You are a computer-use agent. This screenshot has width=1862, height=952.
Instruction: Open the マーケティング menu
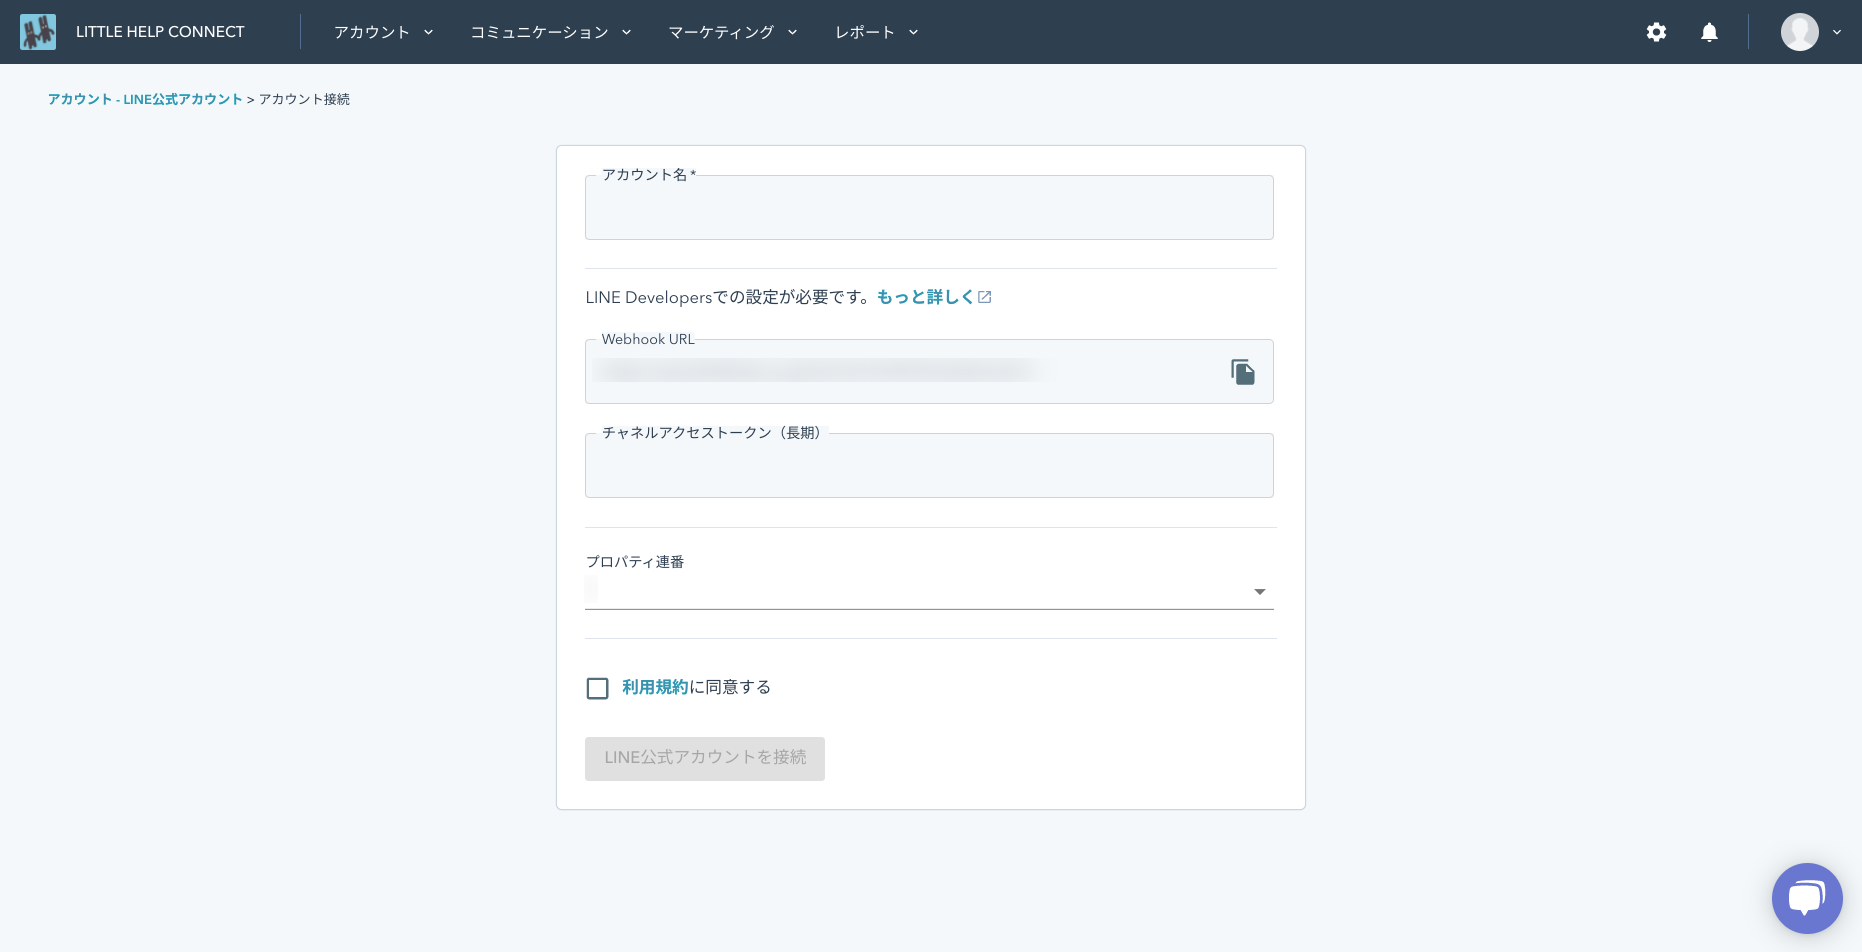pyautogui.click(x=733, y=32)
